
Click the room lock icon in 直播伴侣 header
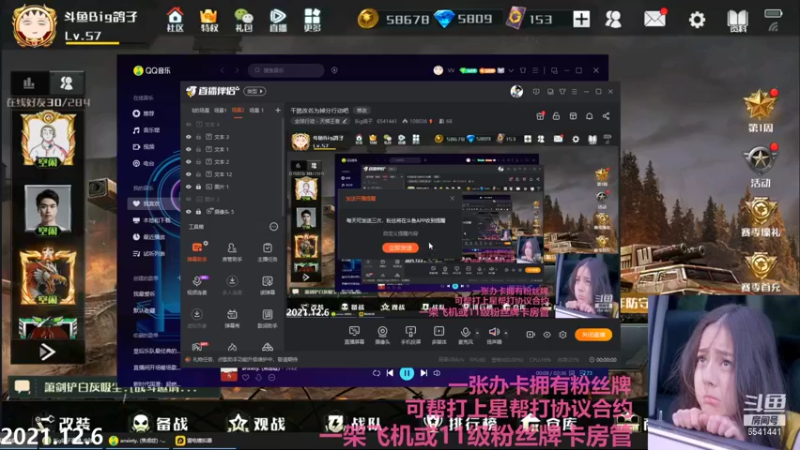click(556, 116)
